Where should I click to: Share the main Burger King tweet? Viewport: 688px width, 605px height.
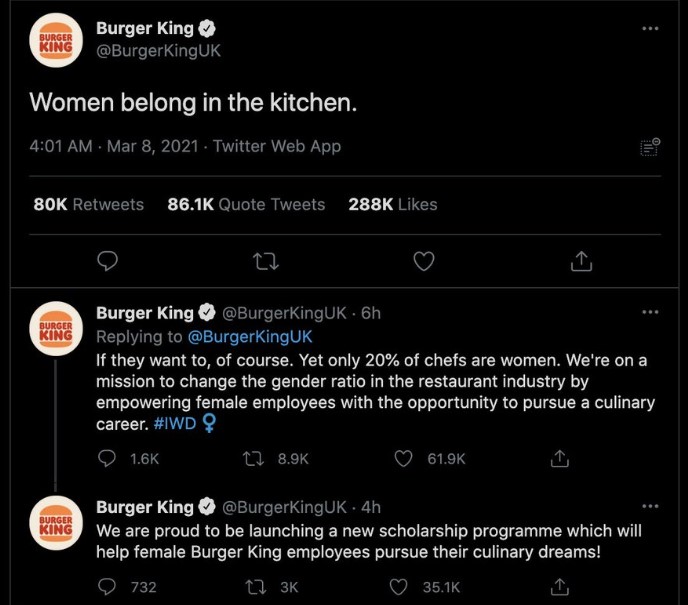[581, 261]
